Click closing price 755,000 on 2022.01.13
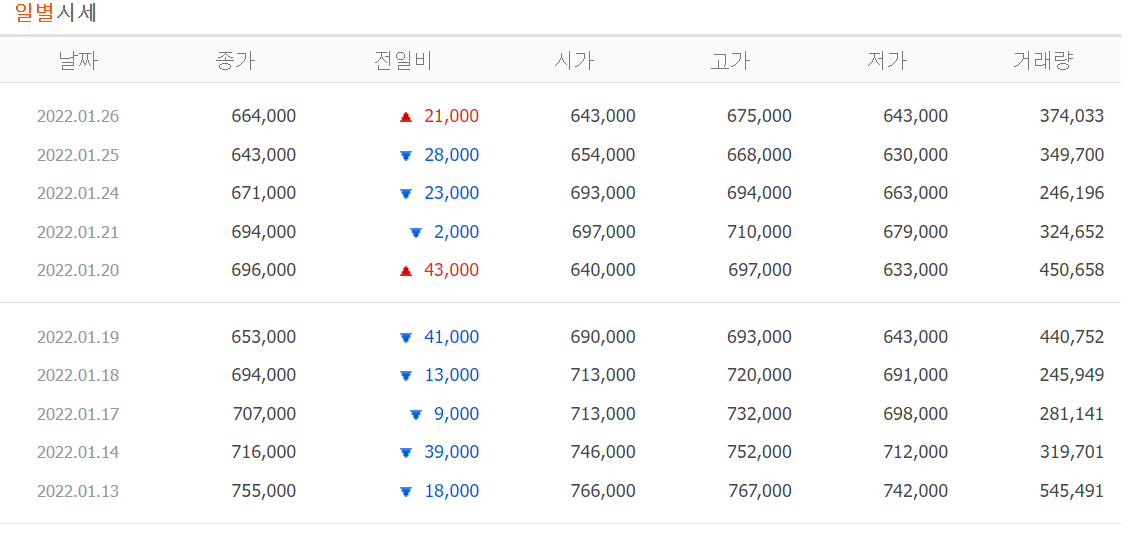The image size is (1147, 533). [x=263, y=491]
